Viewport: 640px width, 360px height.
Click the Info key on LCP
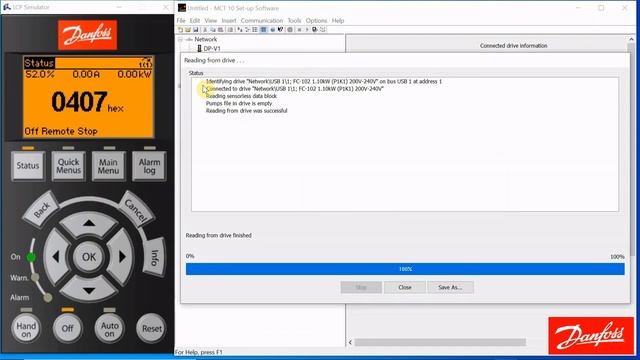pos(155,257)
